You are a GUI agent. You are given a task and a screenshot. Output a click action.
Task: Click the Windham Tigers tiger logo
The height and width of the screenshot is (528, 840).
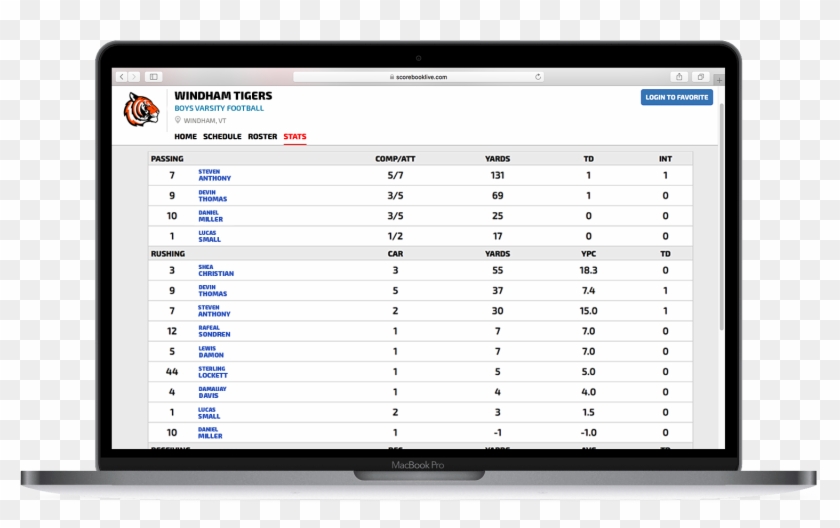pyautogui.click(x=141, y=109)
